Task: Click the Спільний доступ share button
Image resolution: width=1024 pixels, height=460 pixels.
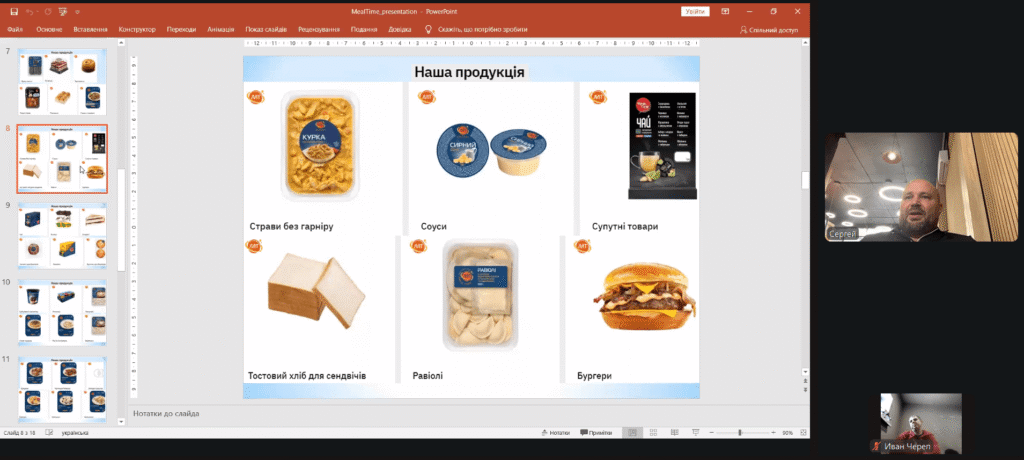Action: [x=773, y=30]
